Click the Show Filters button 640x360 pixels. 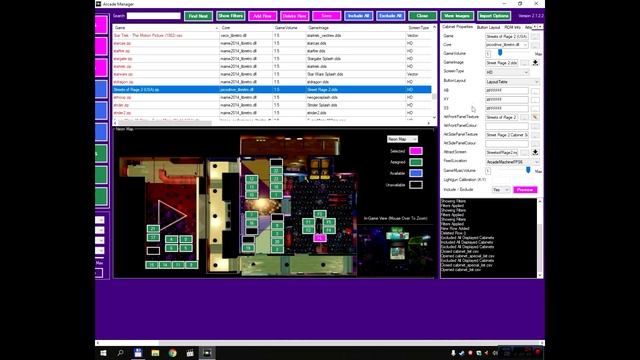231,16
